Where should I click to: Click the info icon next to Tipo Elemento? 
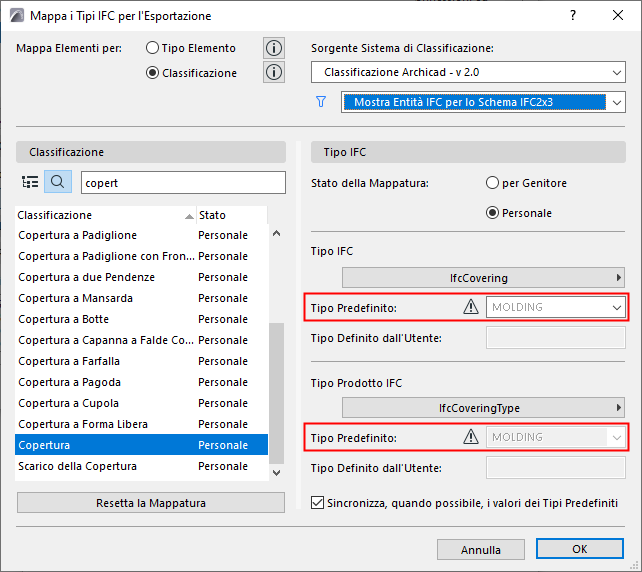pos(274,48)
